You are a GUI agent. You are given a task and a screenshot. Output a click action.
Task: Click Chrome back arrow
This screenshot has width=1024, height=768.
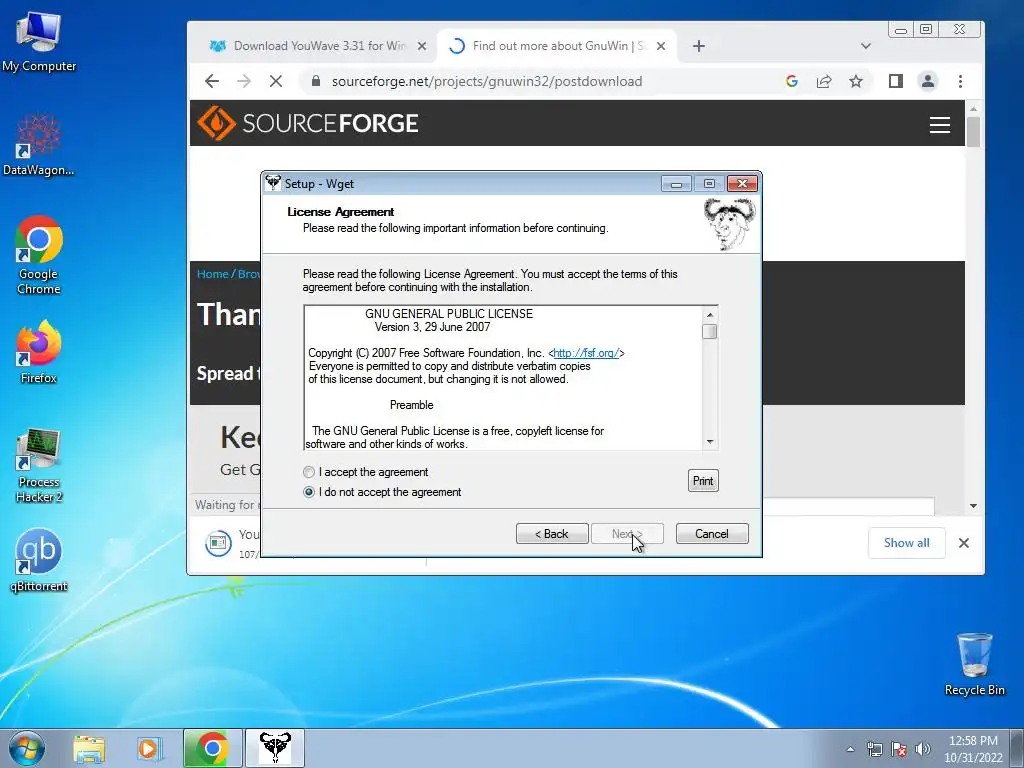[x=212, y=81]
